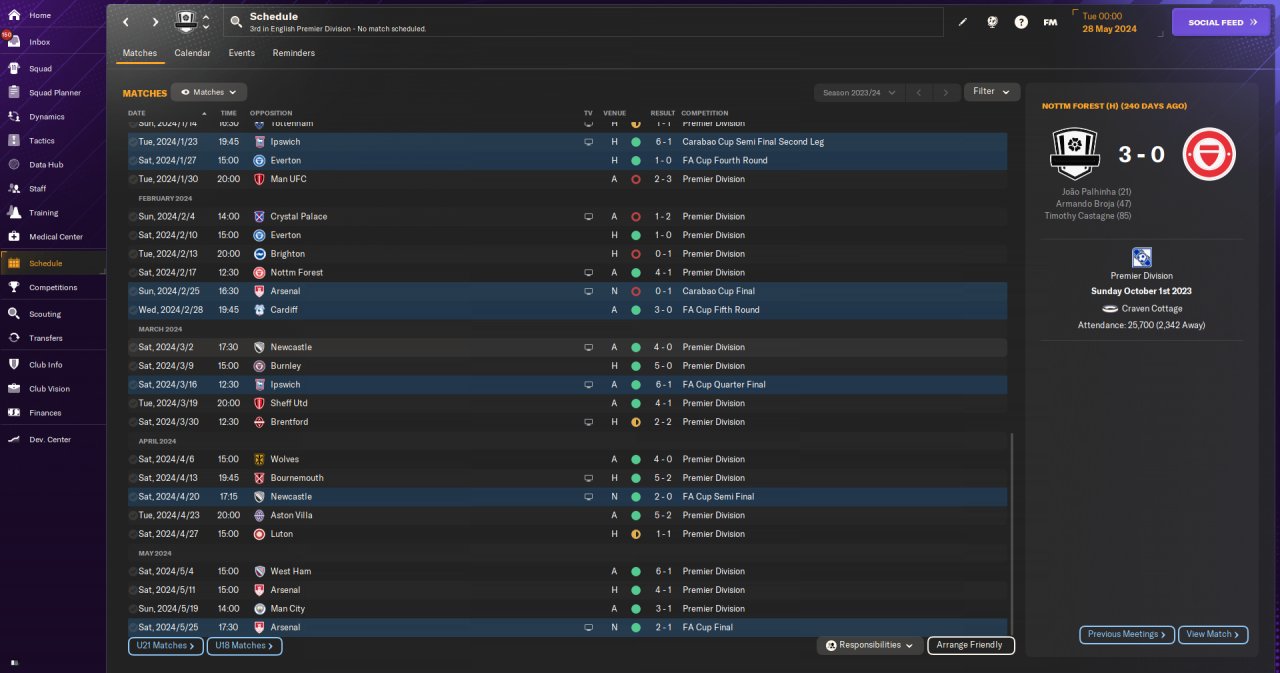
Task: Click scorer João Palhinha (21)
Action: click(1096, 191)
